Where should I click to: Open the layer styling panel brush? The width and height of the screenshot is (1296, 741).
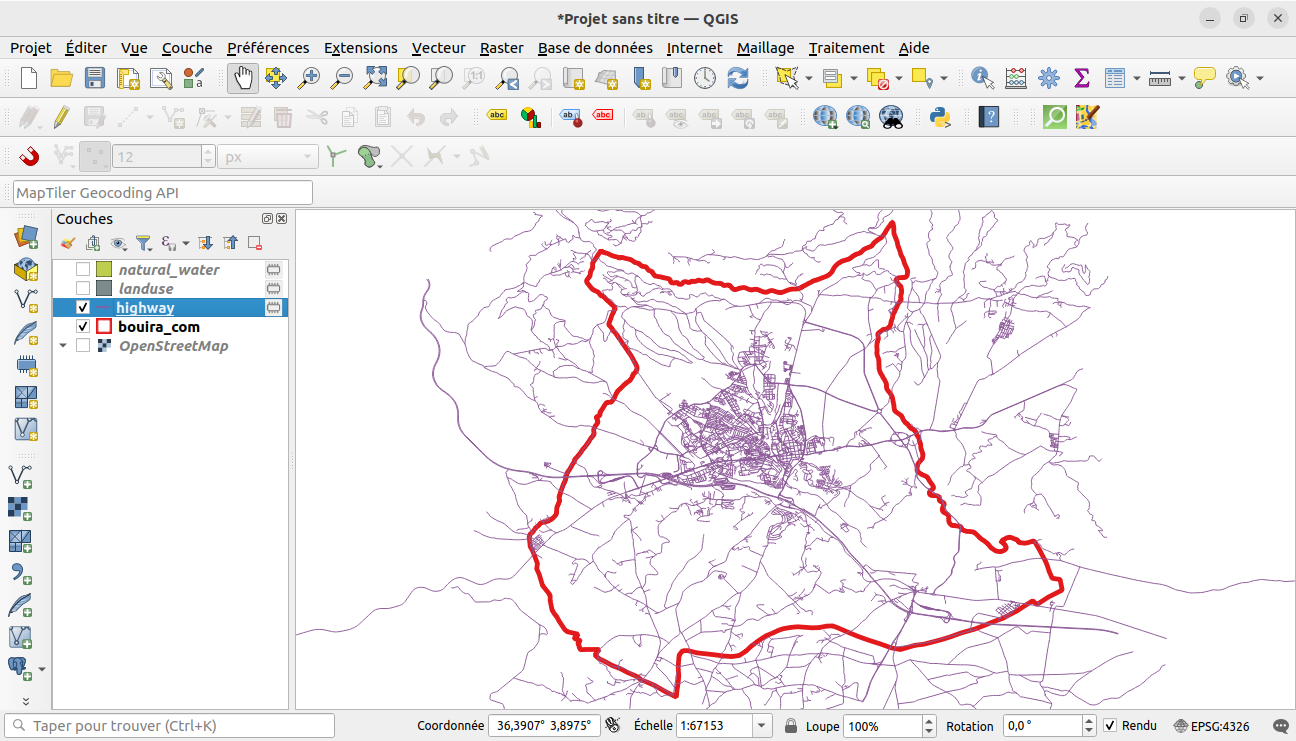tap(68, 243)
